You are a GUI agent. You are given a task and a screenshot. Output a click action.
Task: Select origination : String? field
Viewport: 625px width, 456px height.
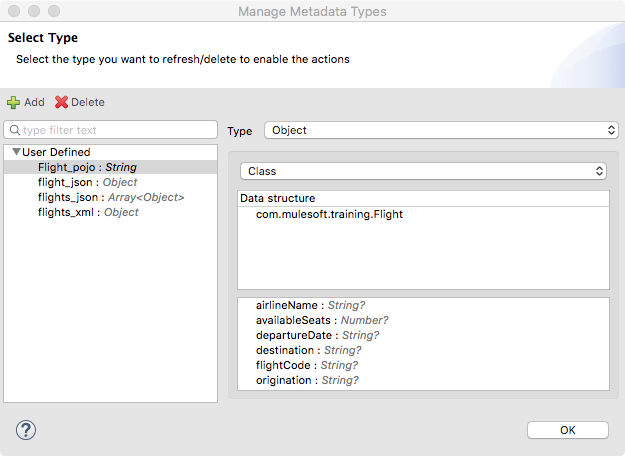[x=423, y=380]
